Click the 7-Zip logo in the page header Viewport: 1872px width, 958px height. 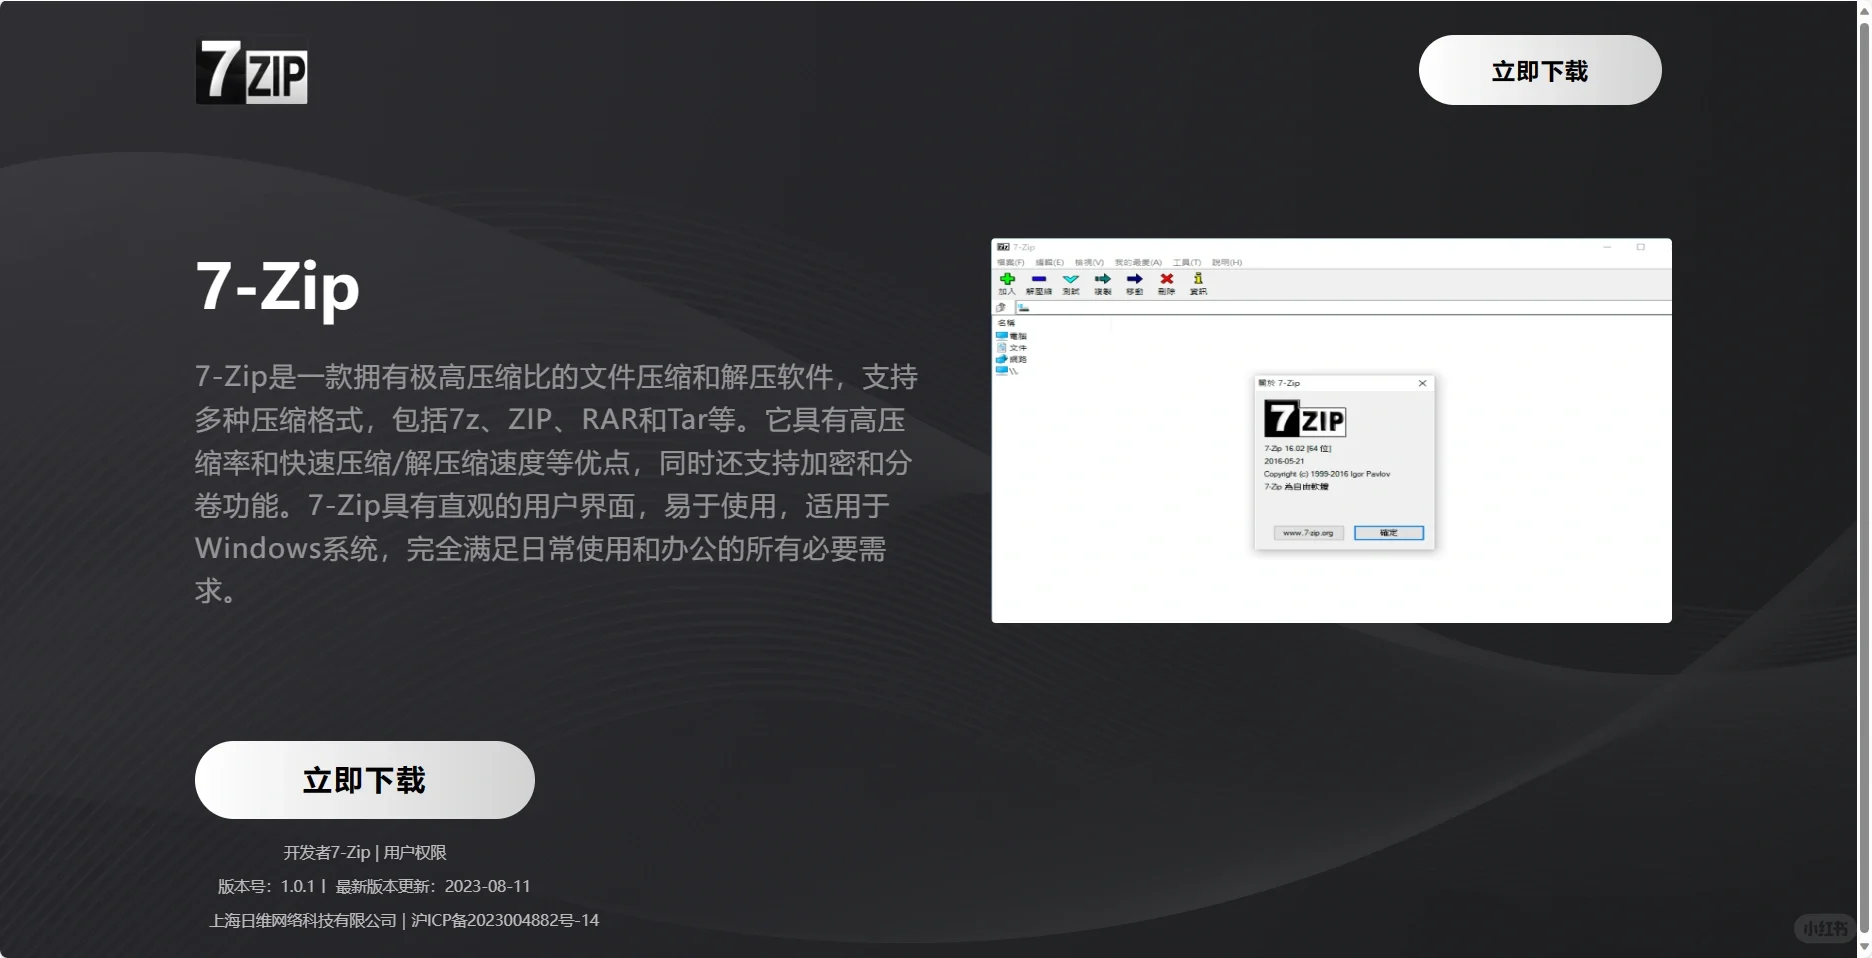click(x=251, y=72)
